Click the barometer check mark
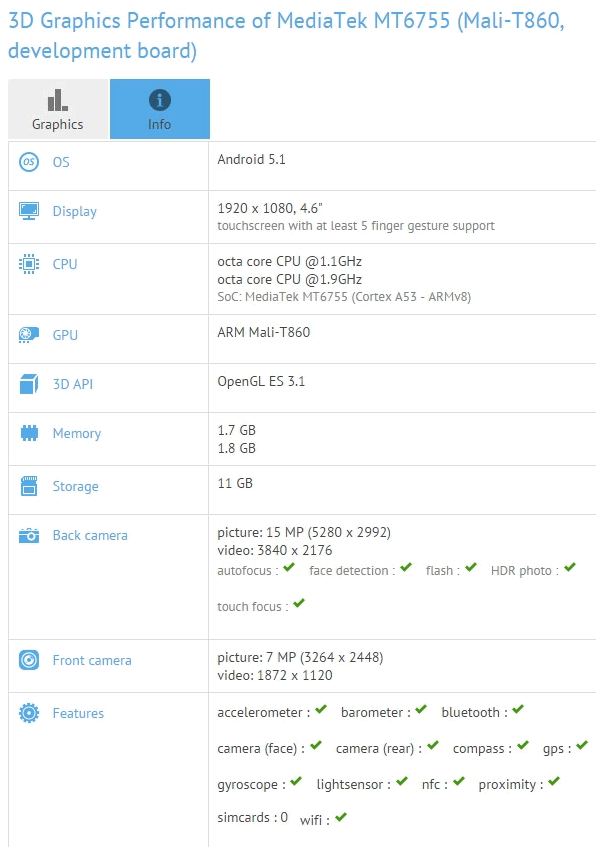Image resolution: width=596 pixels, height=847 pixels. (421, 709)
